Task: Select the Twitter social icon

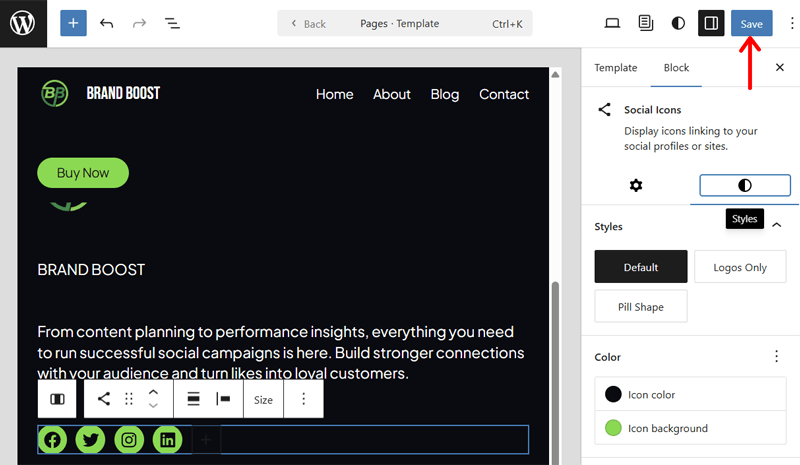Action: (90, 439)
